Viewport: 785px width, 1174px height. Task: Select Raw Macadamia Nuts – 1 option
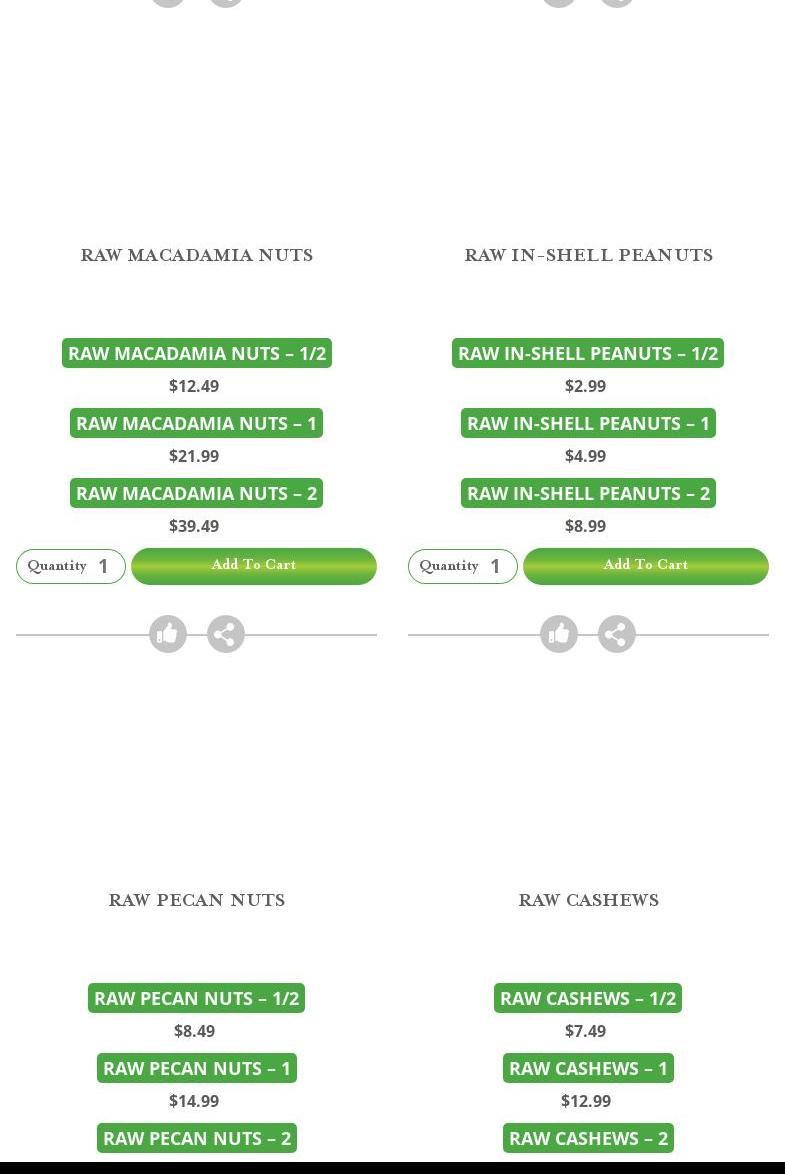[x=197, y=423]
